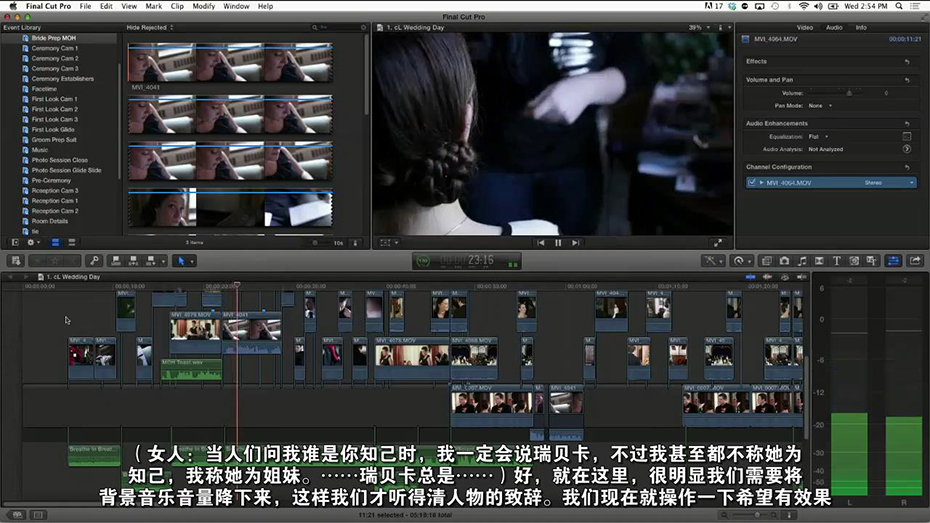
Task: Reset the Volume and Pan section
Action: (906, 79)
